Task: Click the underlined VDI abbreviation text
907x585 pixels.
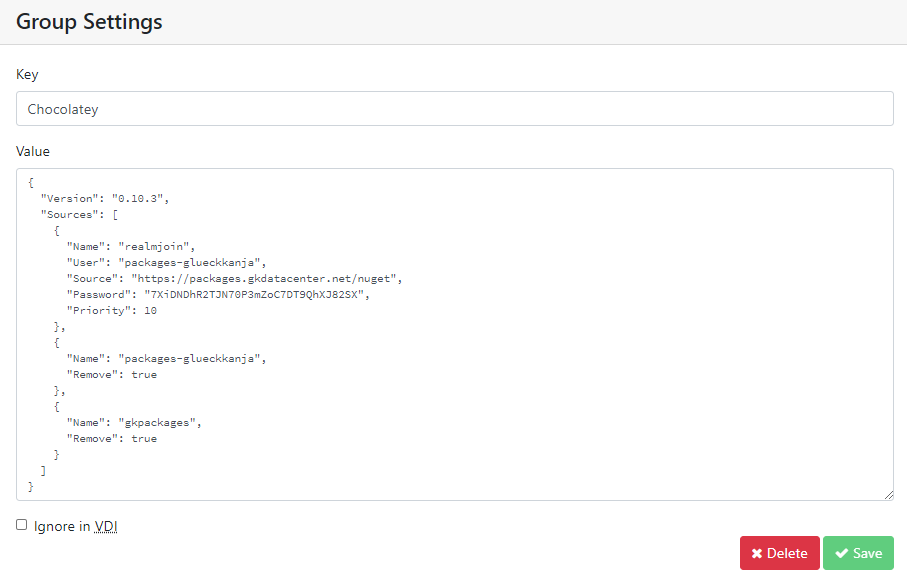Action: [106, 526]
